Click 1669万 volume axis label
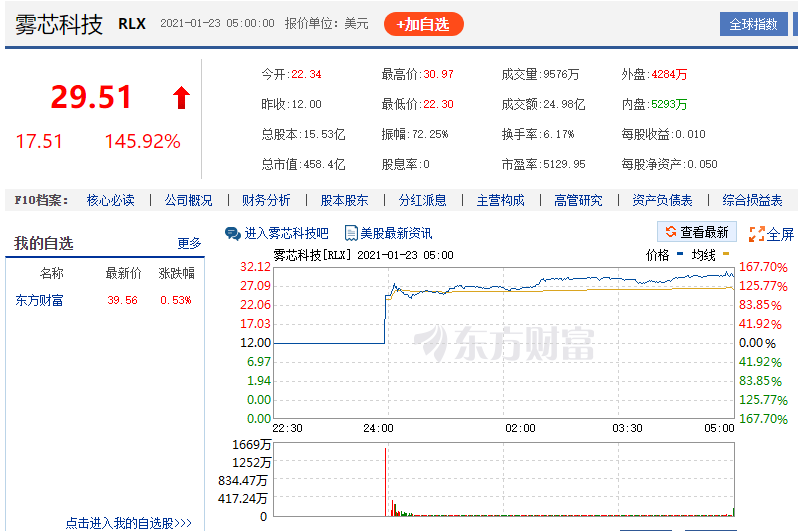Viewport: 798px width, 531px height. 251,444
